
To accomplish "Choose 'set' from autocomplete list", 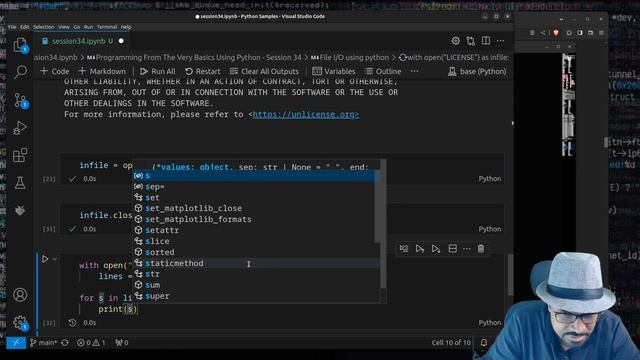I will click(256, 198).
